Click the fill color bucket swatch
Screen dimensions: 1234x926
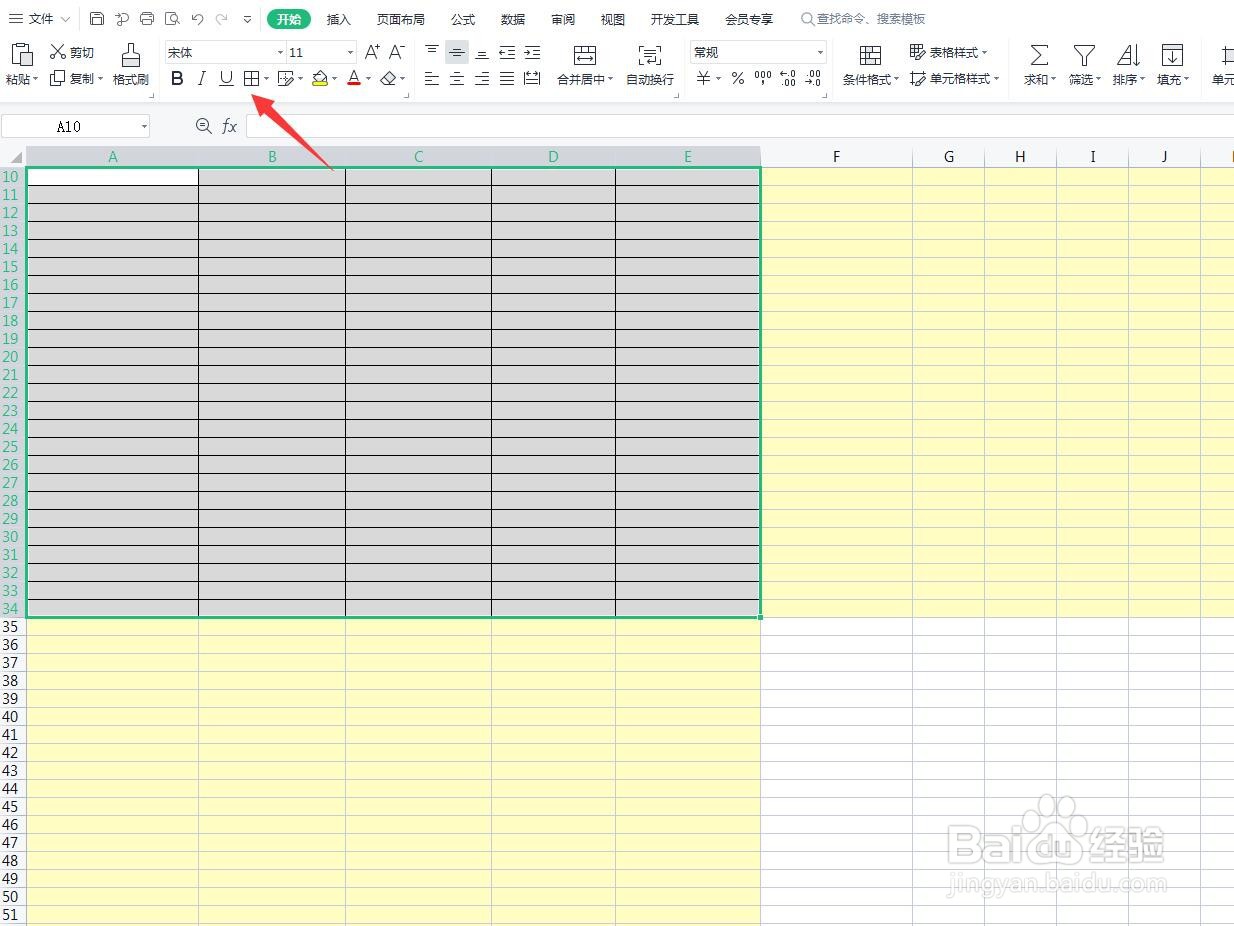pyautogui.click(x=320, y=78)
